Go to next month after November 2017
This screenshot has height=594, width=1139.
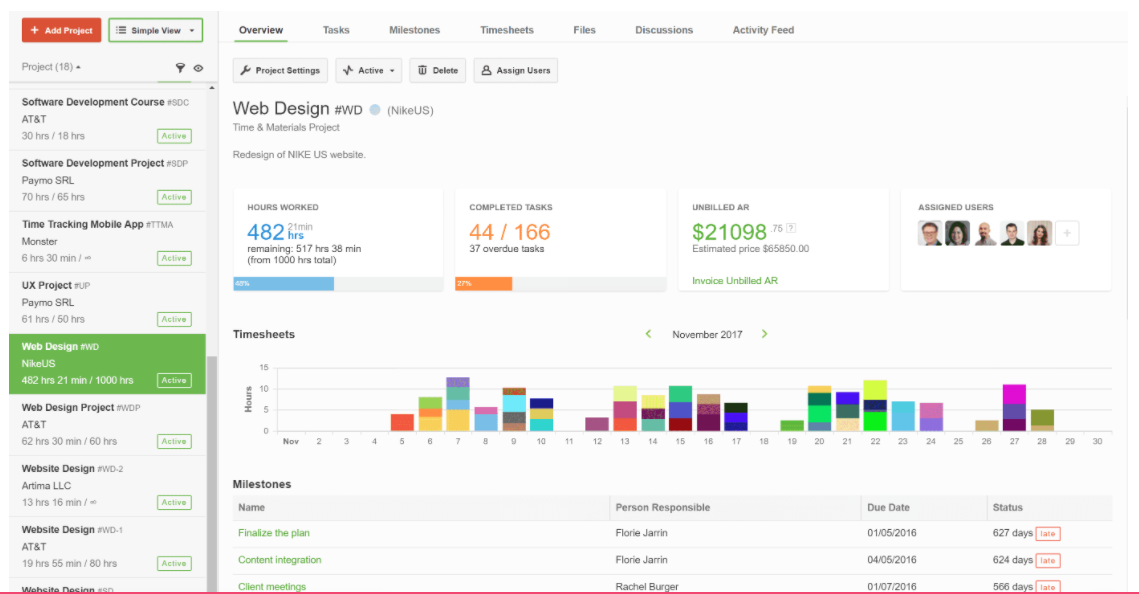click(765, 334)
